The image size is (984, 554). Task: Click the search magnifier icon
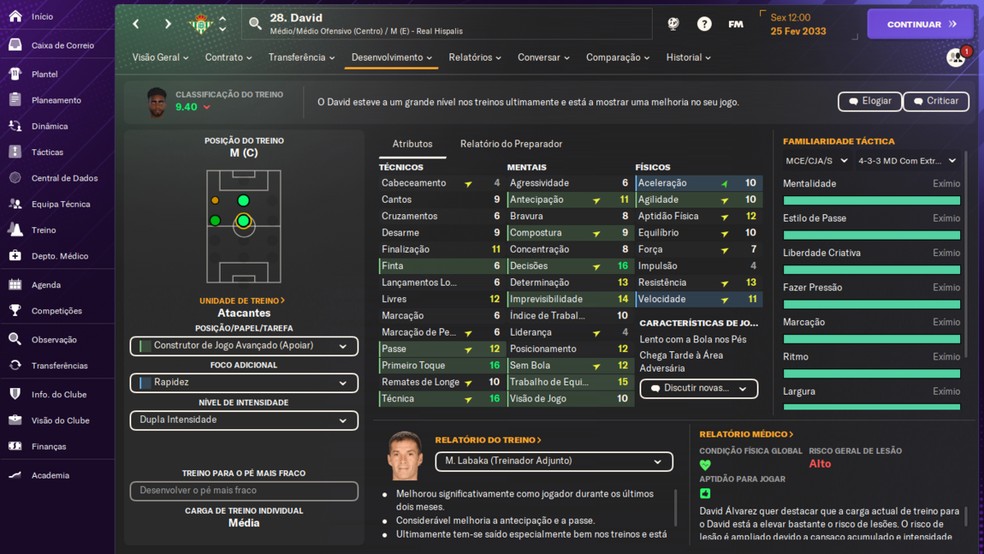(256, 23)
